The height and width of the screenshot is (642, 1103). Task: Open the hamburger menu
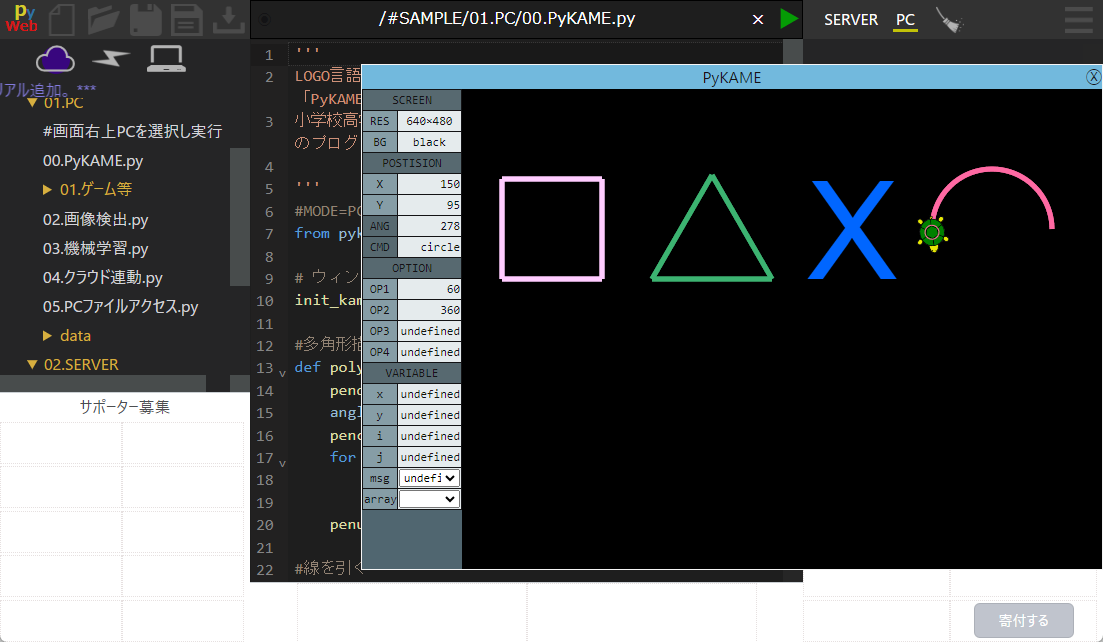pos(1079,20)
